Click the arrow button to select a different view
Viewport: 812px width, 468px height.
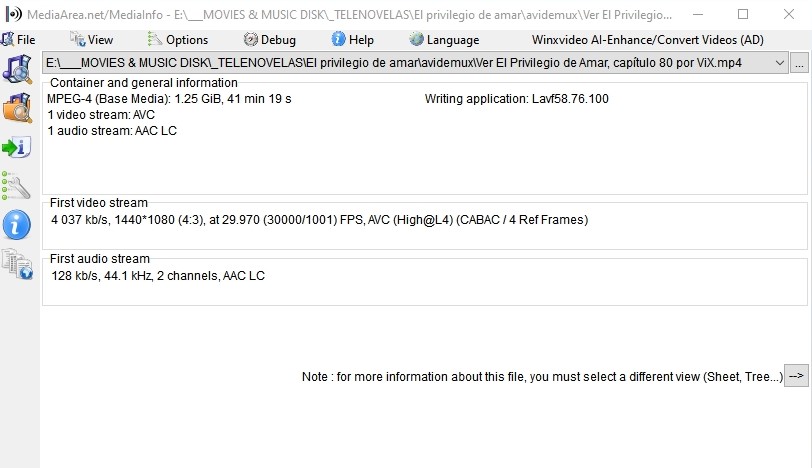(796, 376)
